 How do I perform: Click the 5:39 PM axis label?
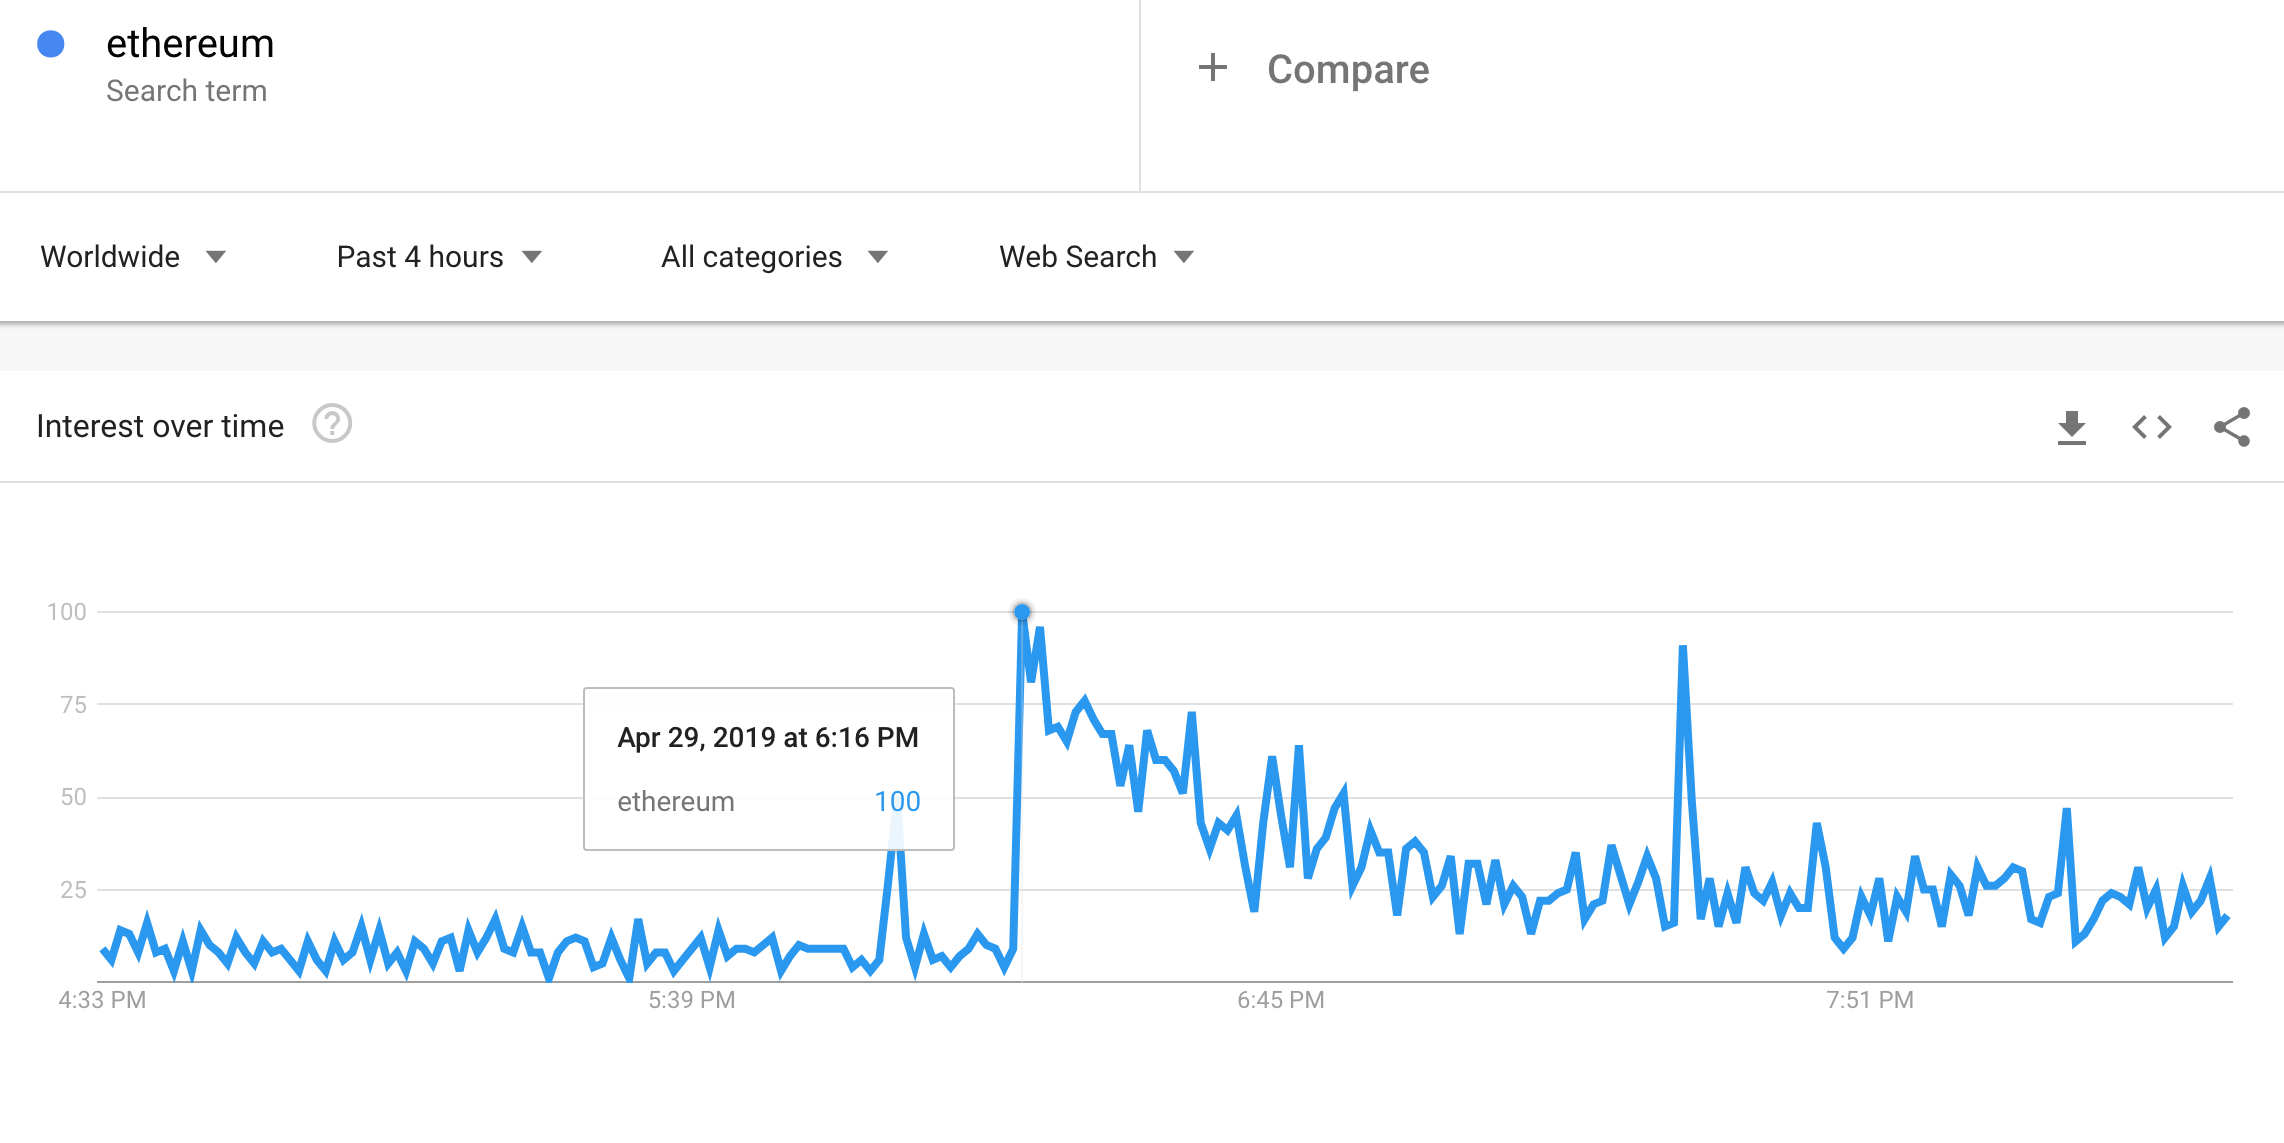[691, 1000]
